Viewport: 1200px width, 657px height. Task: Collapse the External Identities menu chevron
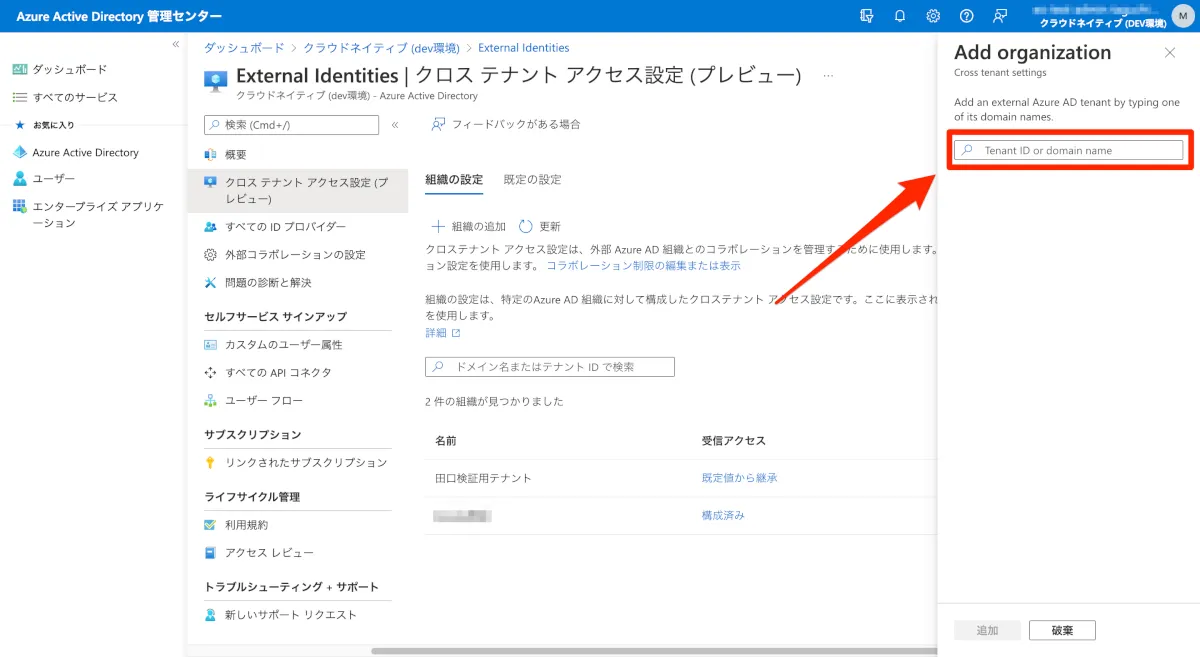coord(395,125)
